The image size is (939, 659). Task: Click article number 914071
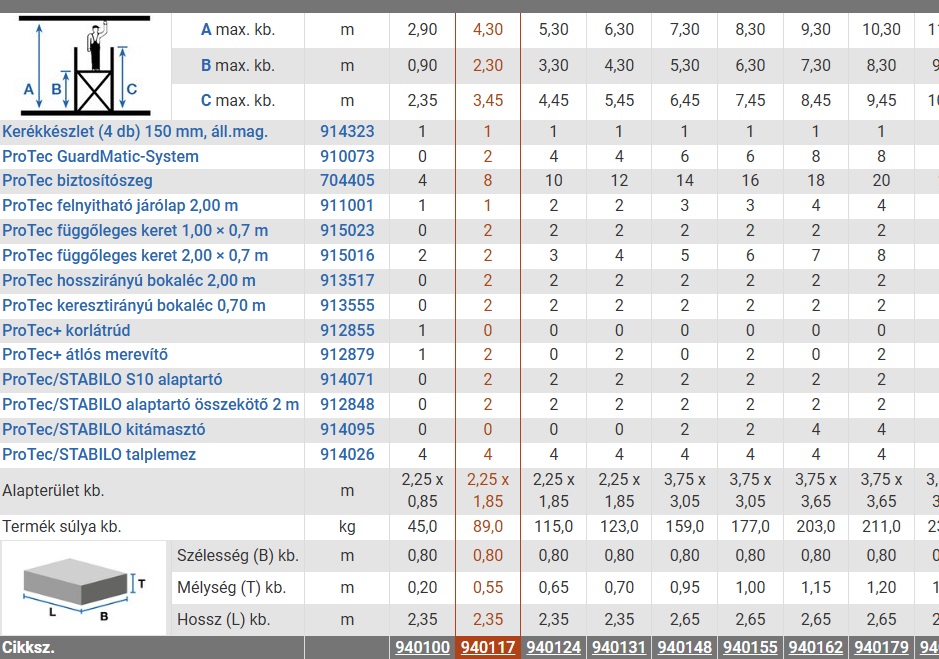click(x=347, y=379)
